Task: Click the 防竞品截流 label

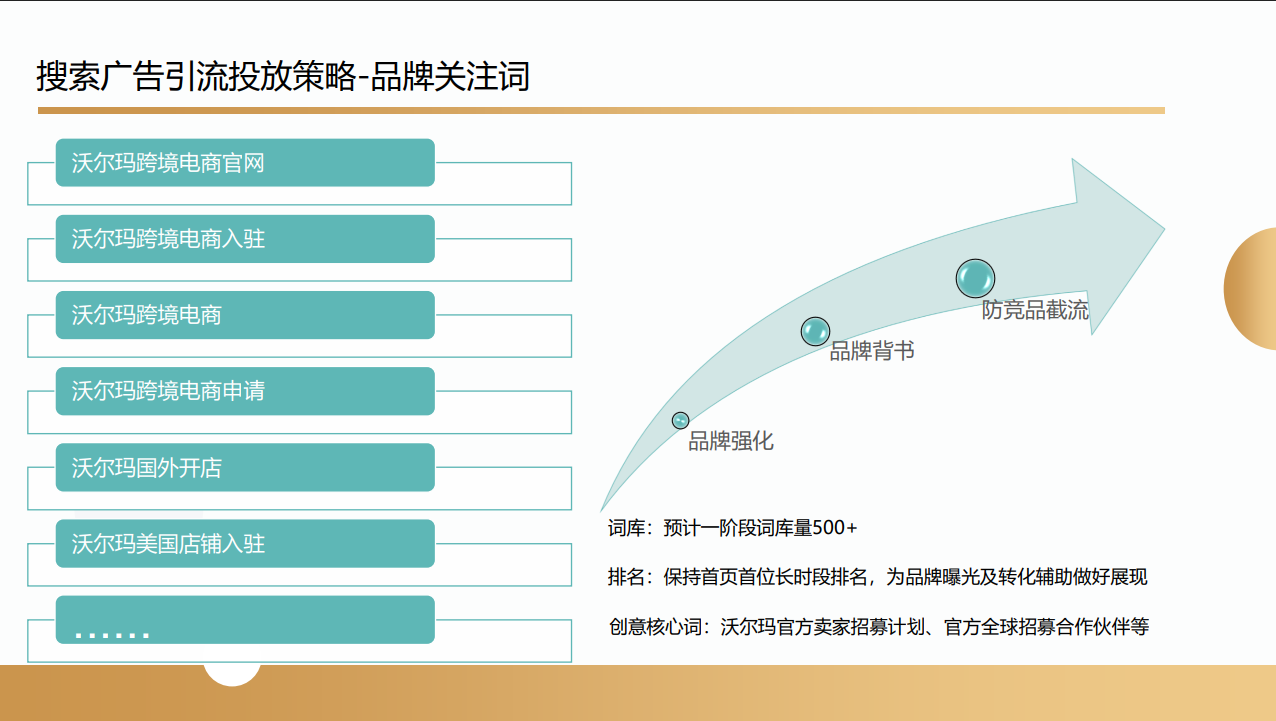Action: (x=1035, y=310)
